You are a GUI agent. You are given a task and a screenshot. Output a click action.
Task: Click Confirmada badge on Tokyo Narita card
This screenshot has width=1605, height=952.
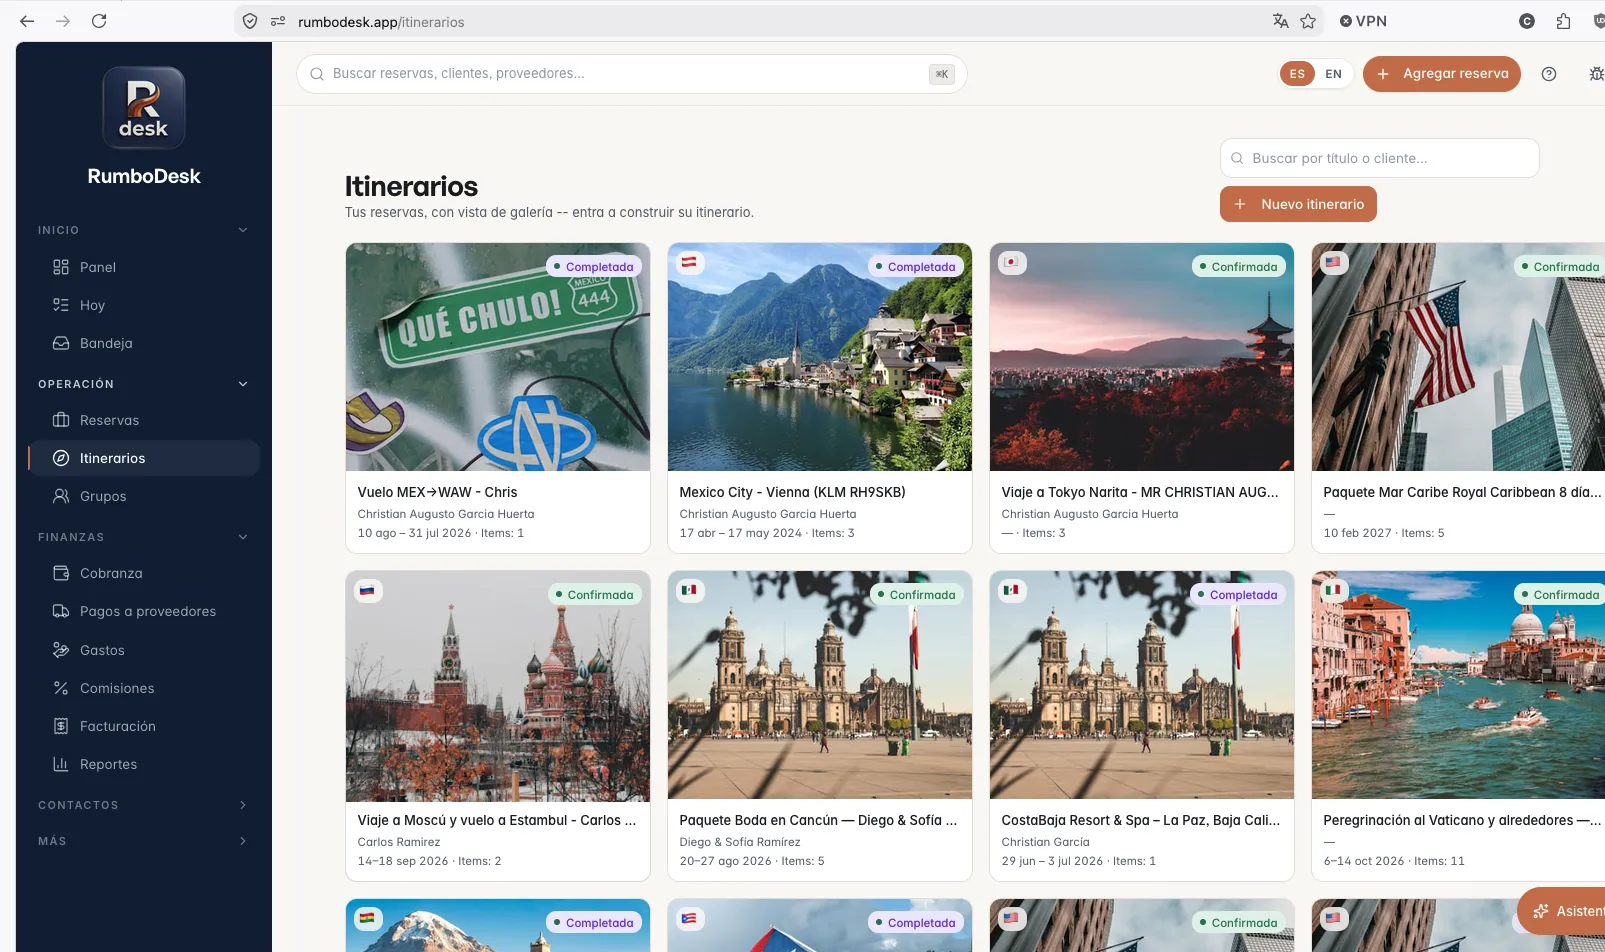(x=1239, y=267)
